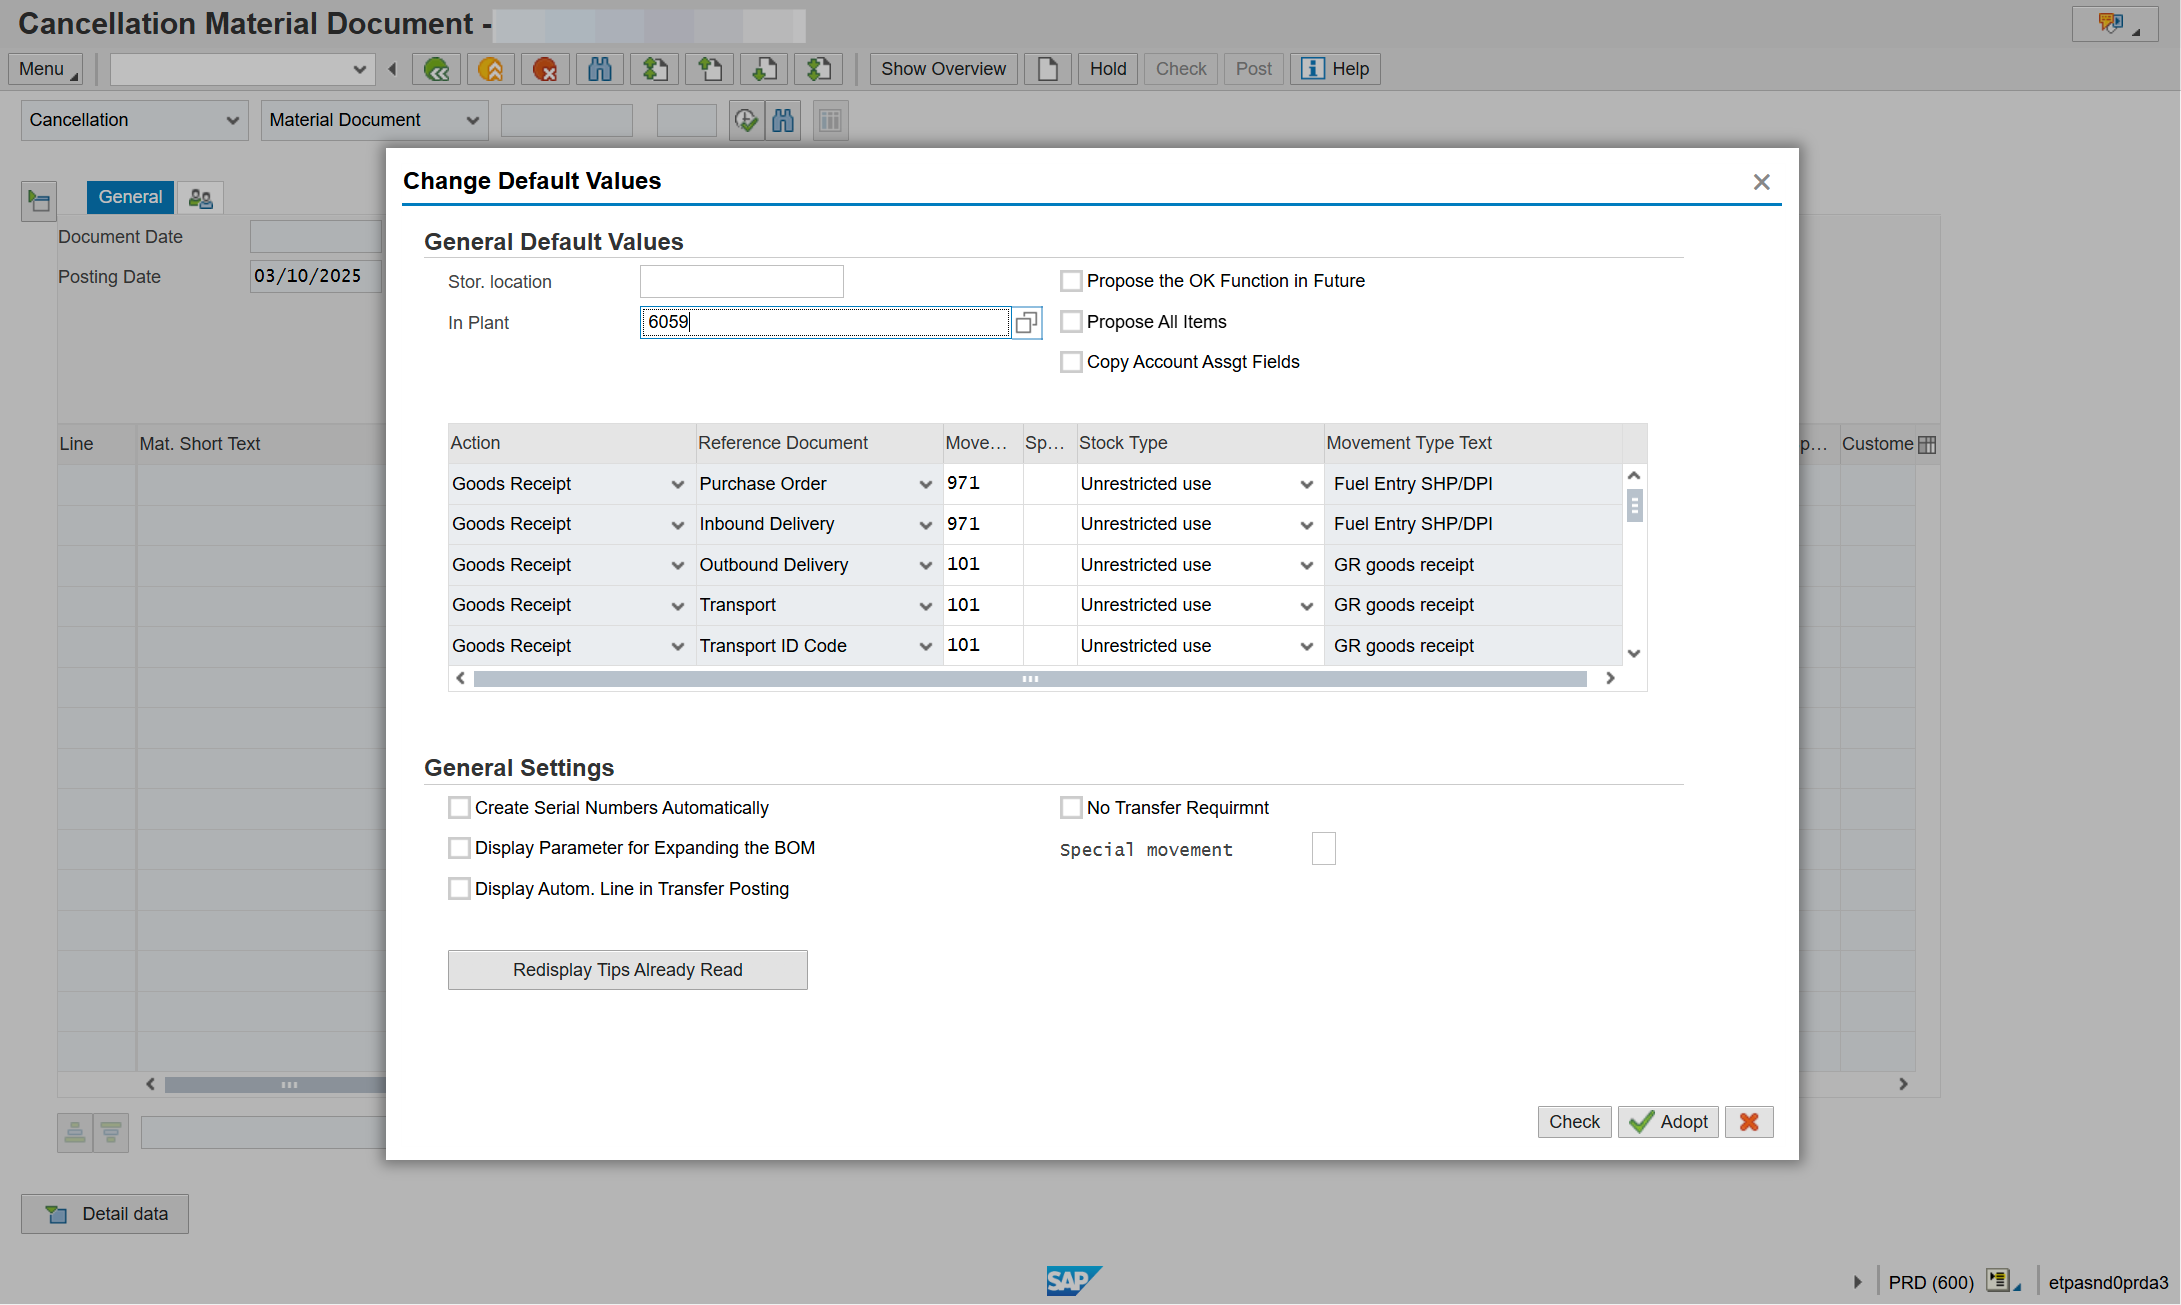Open the Menu button
This screenshot has height=1305, width=2181.
(x=45, y=69)
